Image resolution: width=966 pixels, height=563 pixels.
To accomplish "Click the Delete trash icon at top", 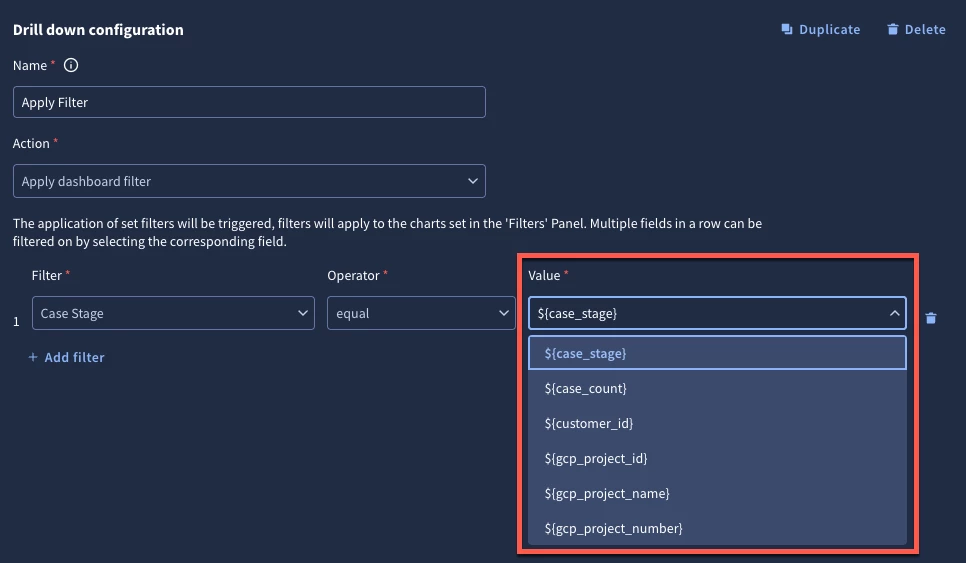I will click(893, 29).
